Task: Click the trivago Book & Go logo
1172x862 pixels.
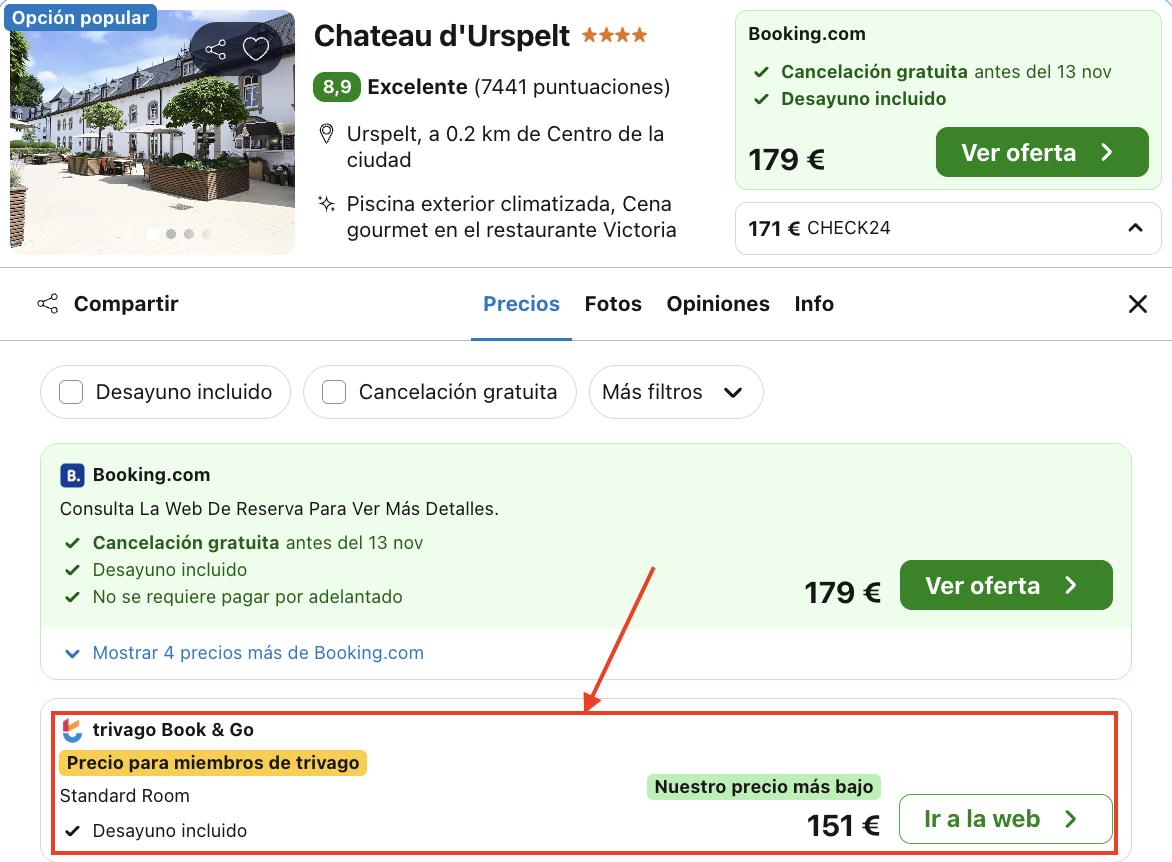Action: tap(72, 730)
